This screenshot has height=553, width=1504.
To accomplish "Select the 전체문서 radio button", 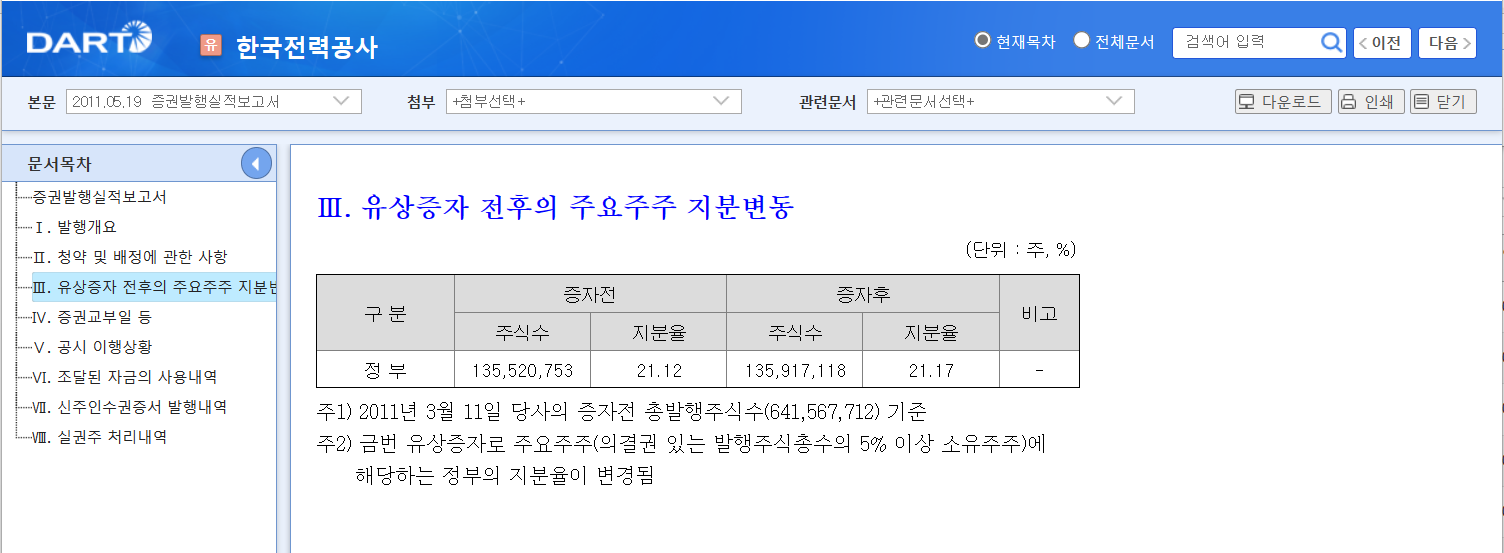I will (x=1081, y=41).
